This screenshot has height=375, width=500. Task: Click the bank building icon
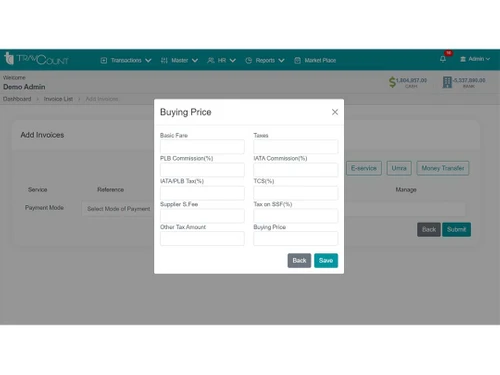click(447, 82)
